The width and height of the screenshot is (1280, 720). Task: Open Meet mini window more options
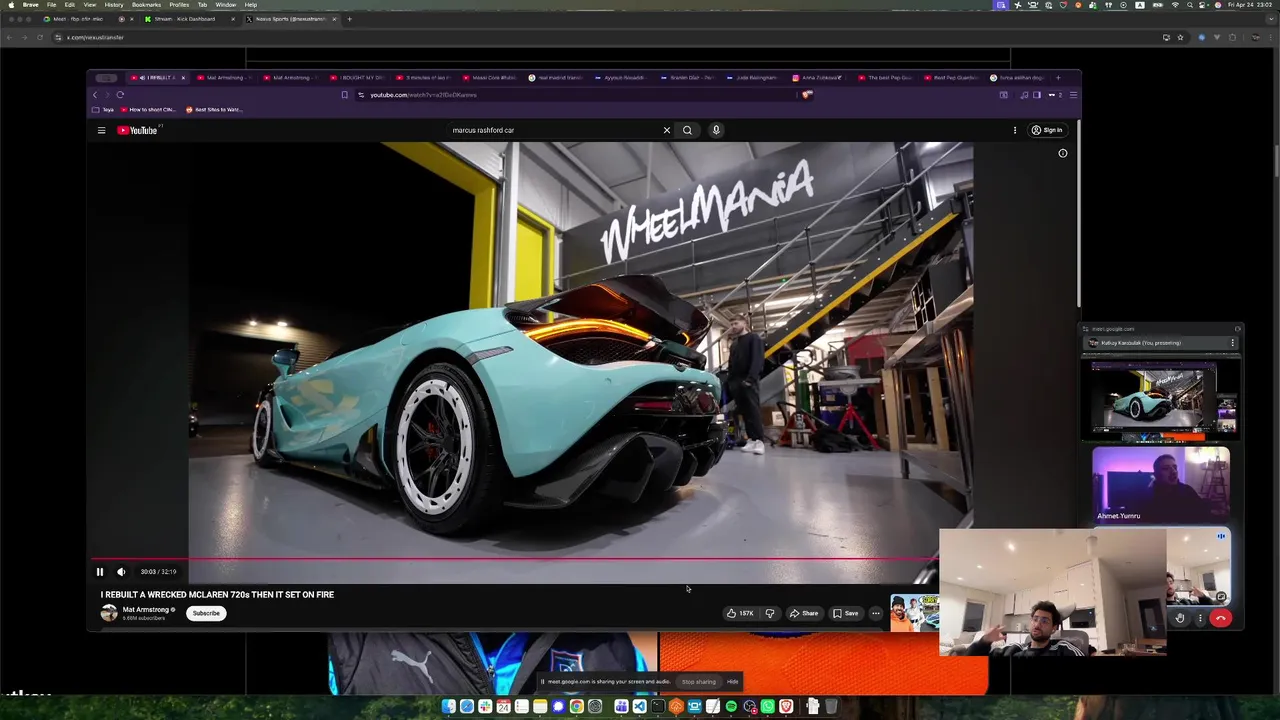coord(1200,618)
